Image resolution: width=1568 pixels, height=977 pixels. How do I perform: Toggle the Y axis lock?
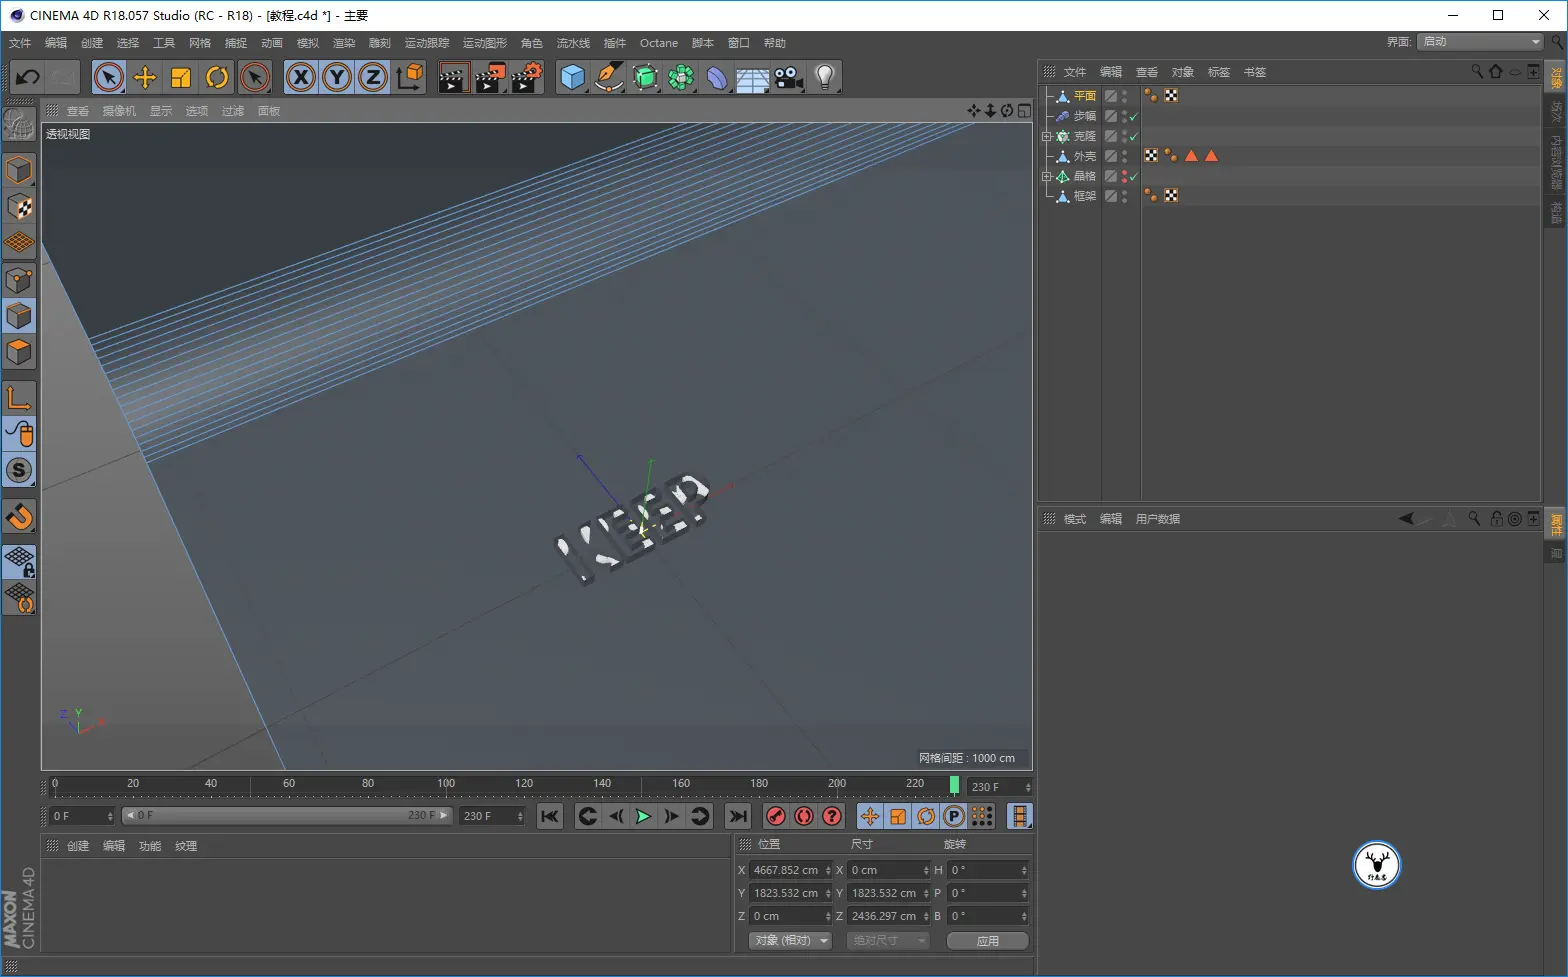coord(337,77)
